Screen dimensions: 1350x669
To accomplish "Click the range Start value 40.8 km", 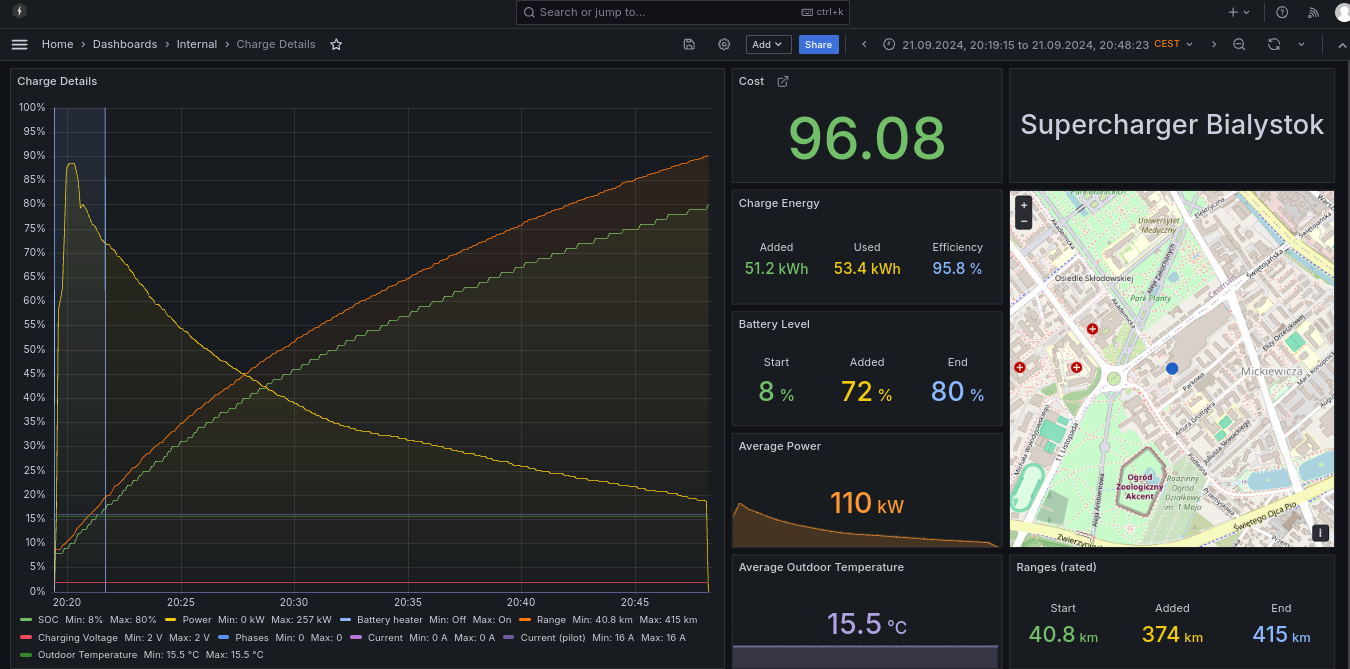I will click(1063, 635).
